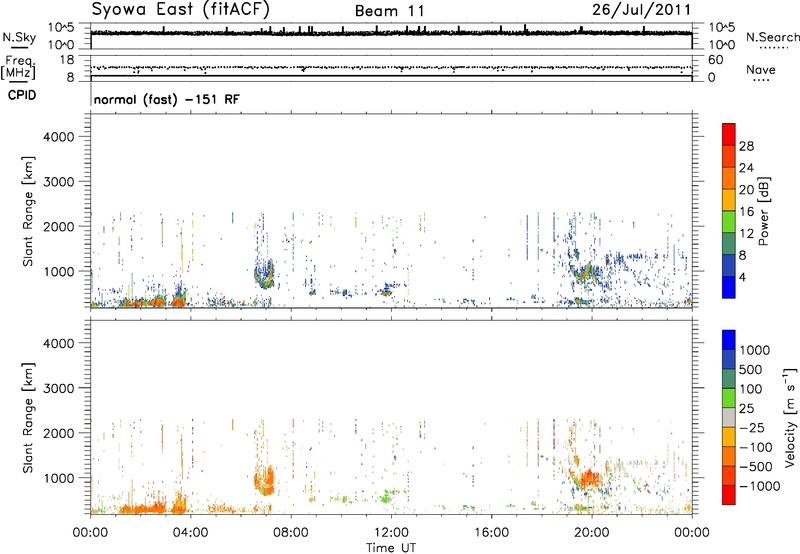Click the "N.Search" legend label
This screenshot has width=800, height=554.
772,37
